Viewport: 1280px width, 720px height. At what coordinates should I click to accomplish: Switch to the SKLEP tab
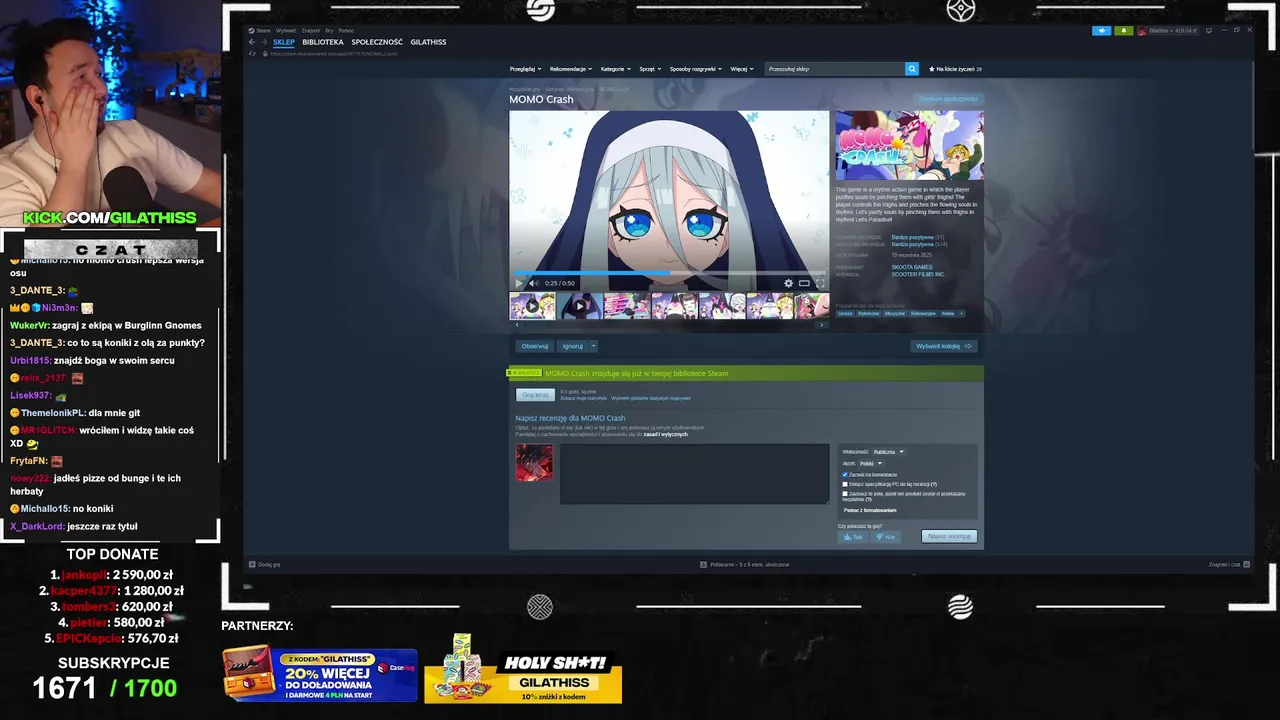283,42
